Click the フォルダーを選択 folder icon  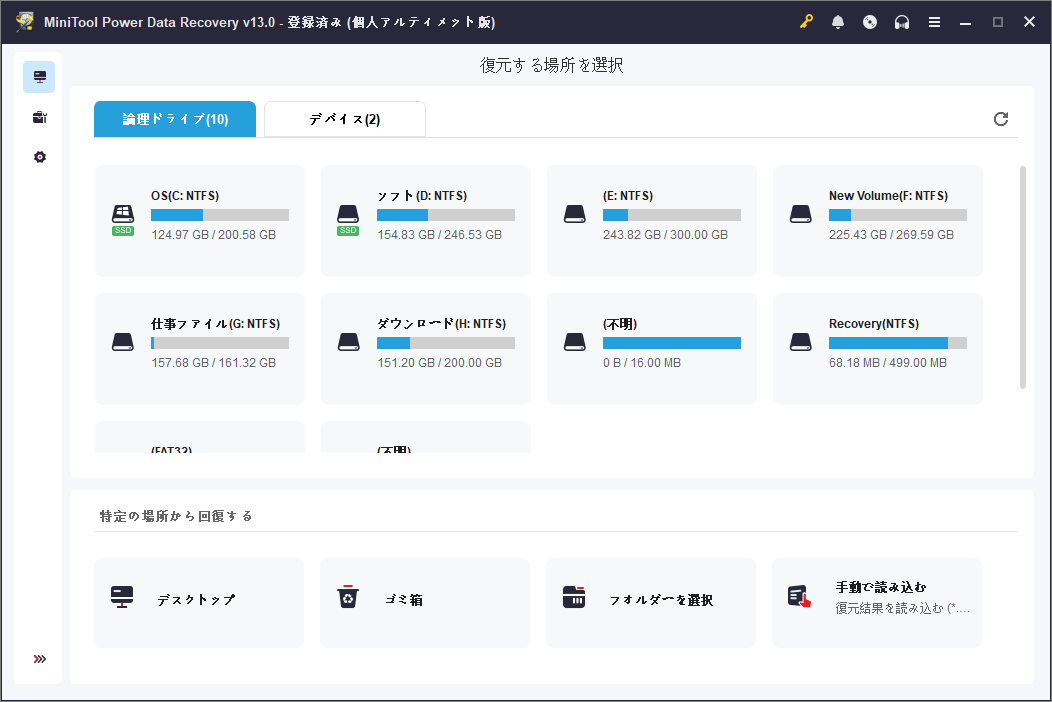[x=574, y=597]
